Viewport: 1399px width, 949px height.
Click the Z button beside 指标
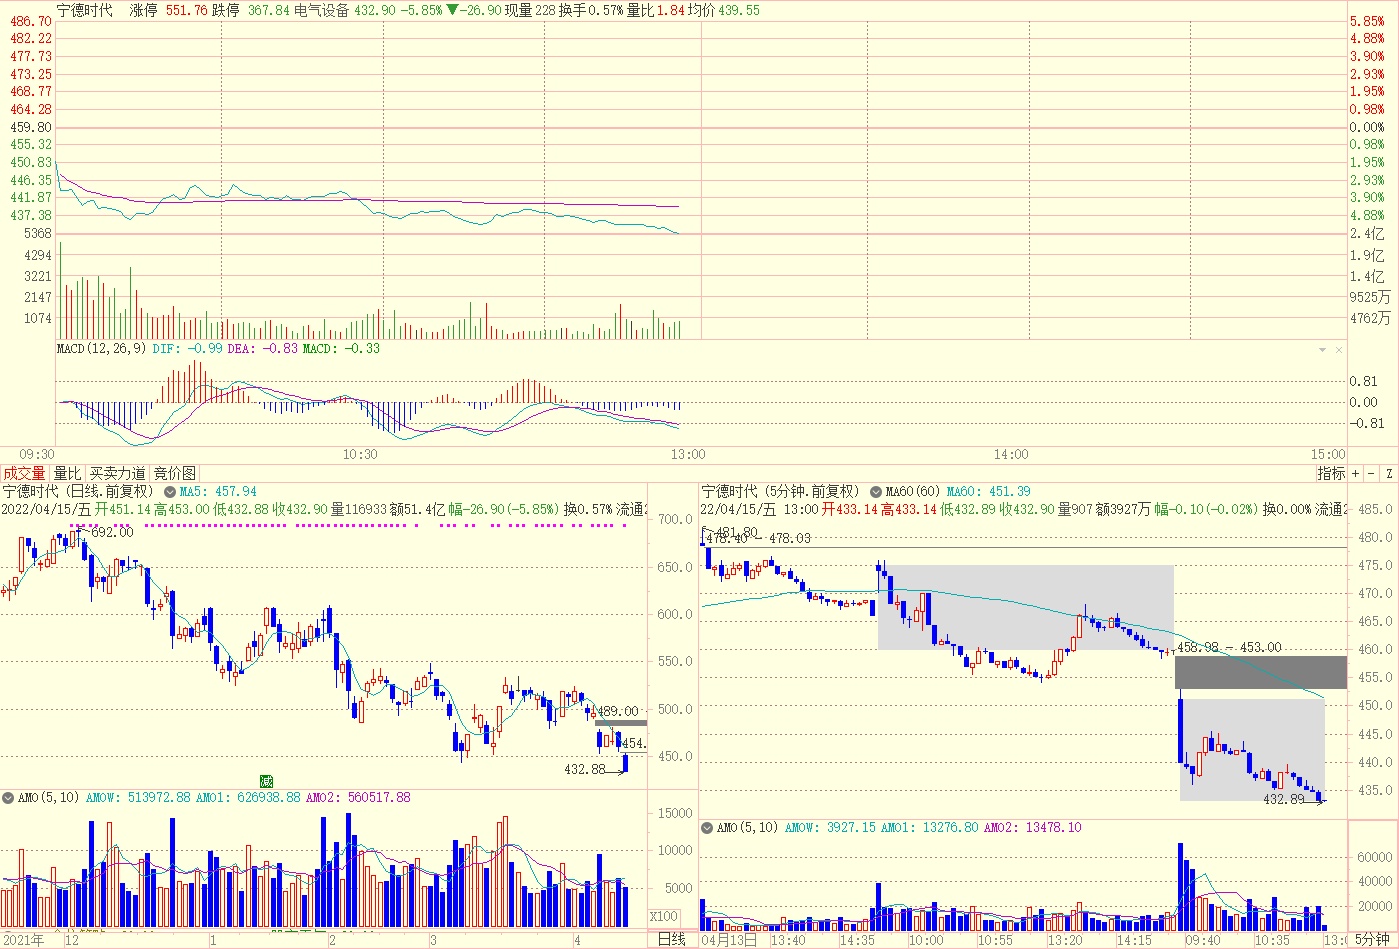click(x=1389, y=473)
